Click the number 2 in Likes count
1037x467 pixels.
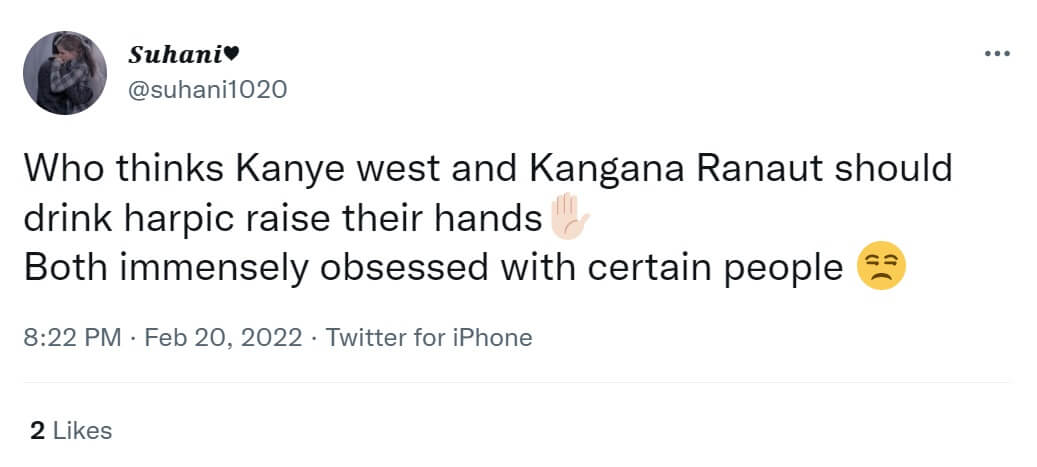pos(38,431)
